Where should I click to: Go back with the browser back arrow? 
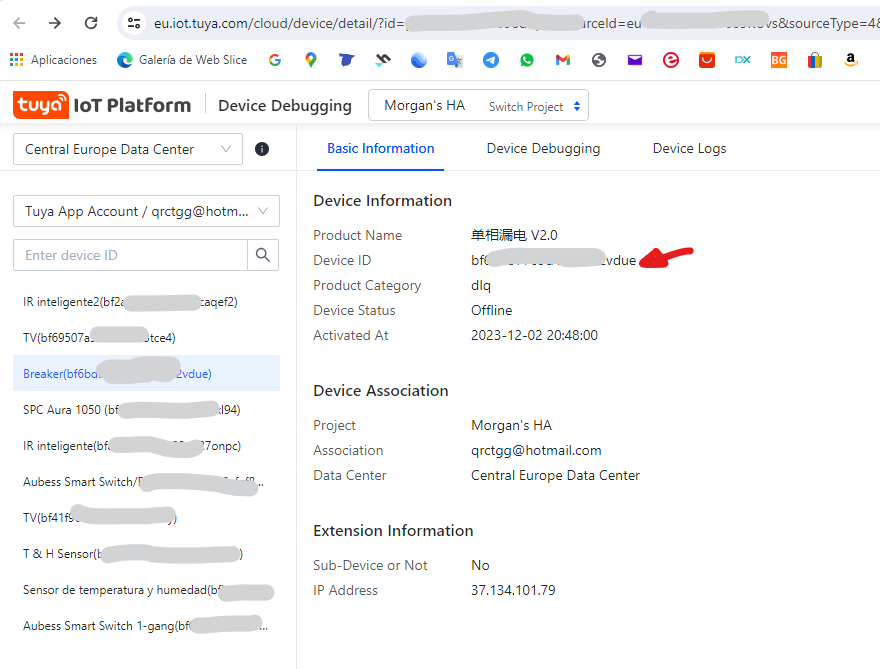tap(19, 23)
